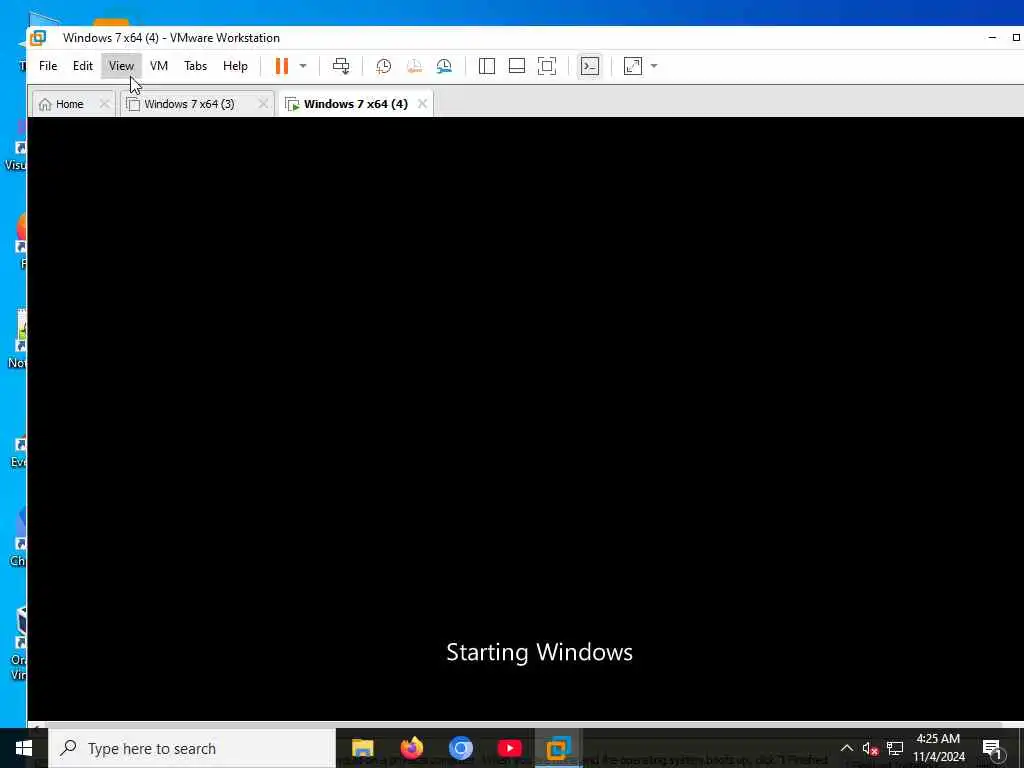Expand the stretch display dropdown arrow

pos(654,66)
